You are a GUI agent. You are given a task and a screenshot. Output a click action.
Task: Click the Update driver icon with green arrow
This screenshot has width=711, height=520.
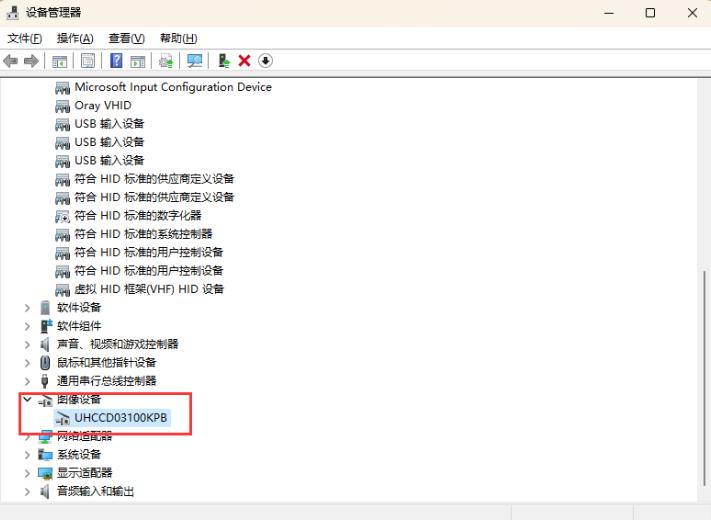[224, 61]
